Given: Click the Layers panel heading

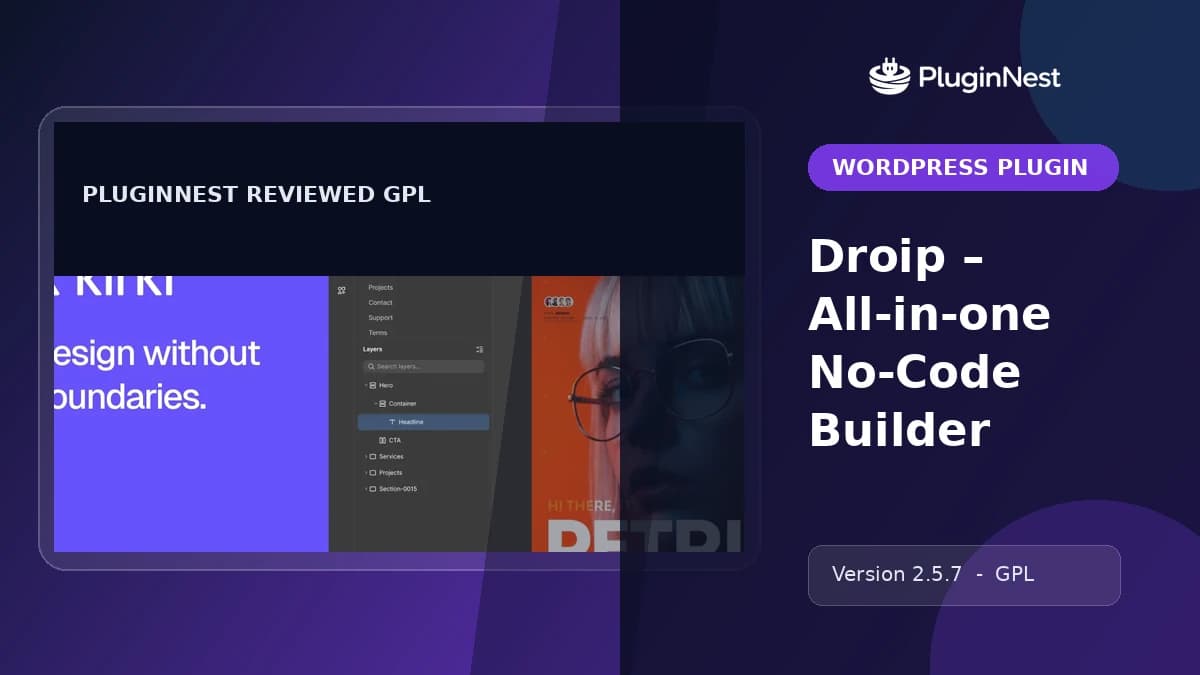Looking at the screenshot, I should pyautogui.click(x=372, y=349).
